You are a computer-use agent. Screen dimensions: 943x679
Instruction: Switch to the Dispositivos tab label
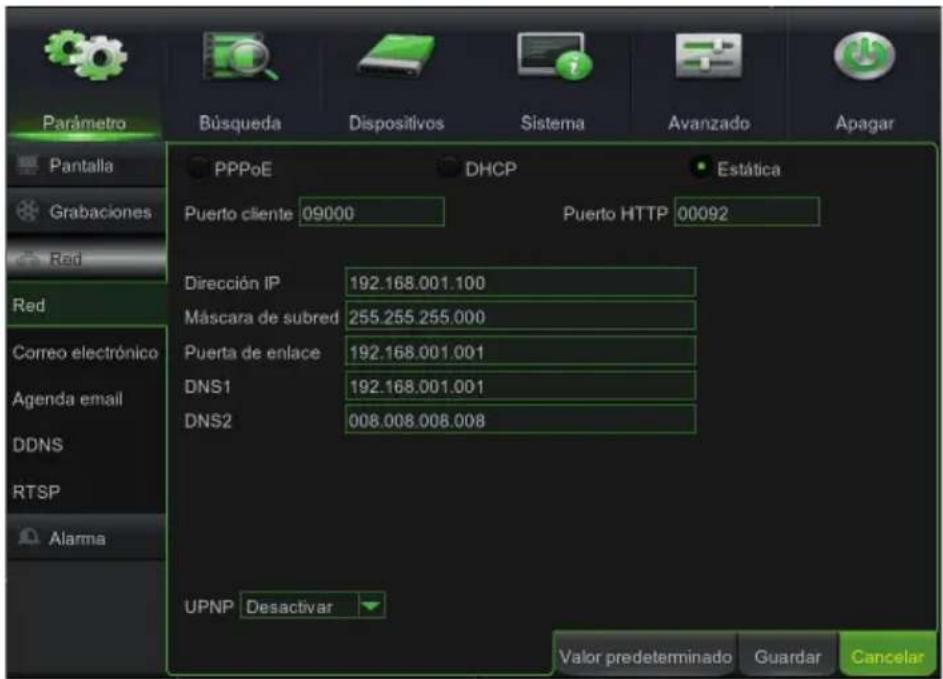tap(396, 123)
